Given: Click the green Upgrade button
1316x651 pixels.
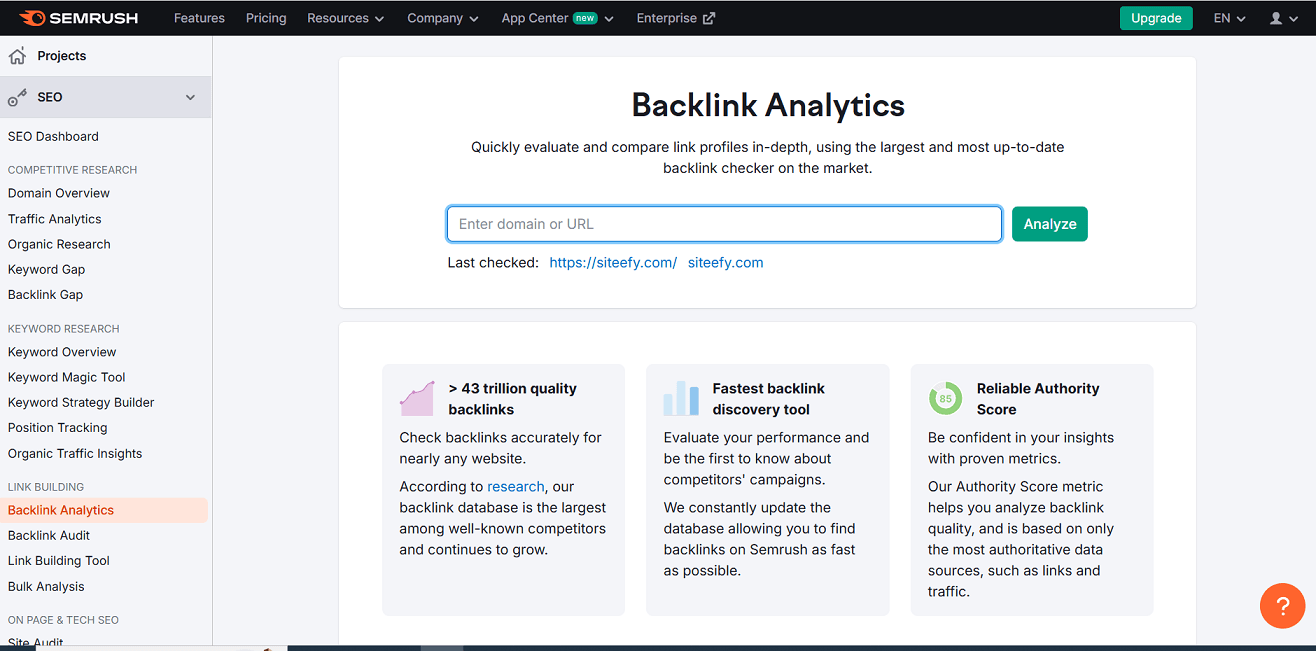Looking at the screenshot, I should [x=1156, y=17].
